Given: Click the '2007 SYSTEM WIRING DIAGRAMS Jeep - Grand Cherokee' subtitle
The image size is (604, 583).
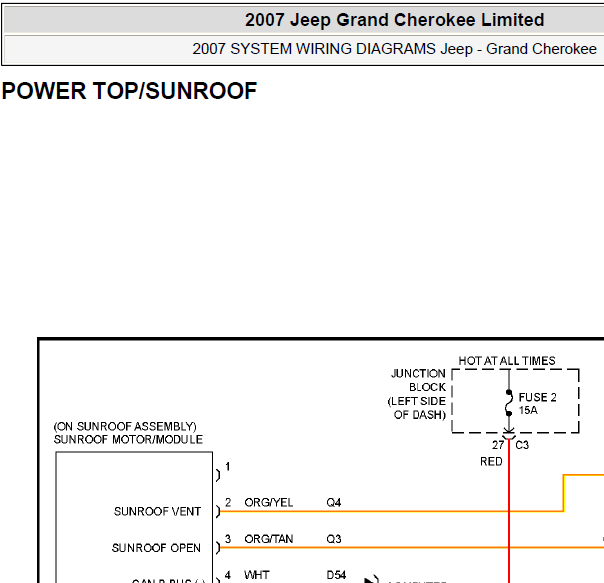Looking at the screenshot, I should click(394, 49).
